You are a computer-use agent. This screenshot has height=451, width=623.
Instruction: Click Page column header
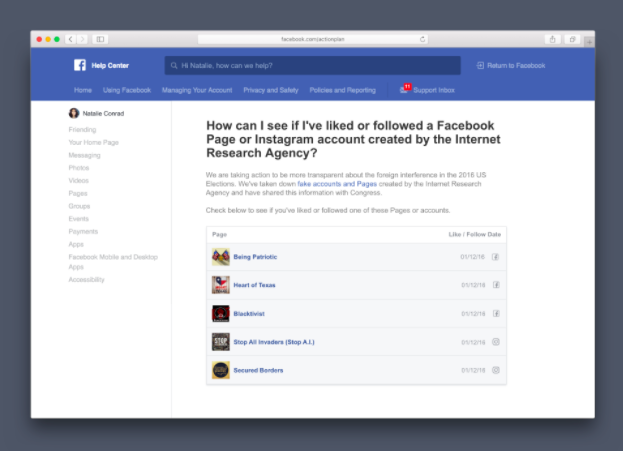[219, 234]
